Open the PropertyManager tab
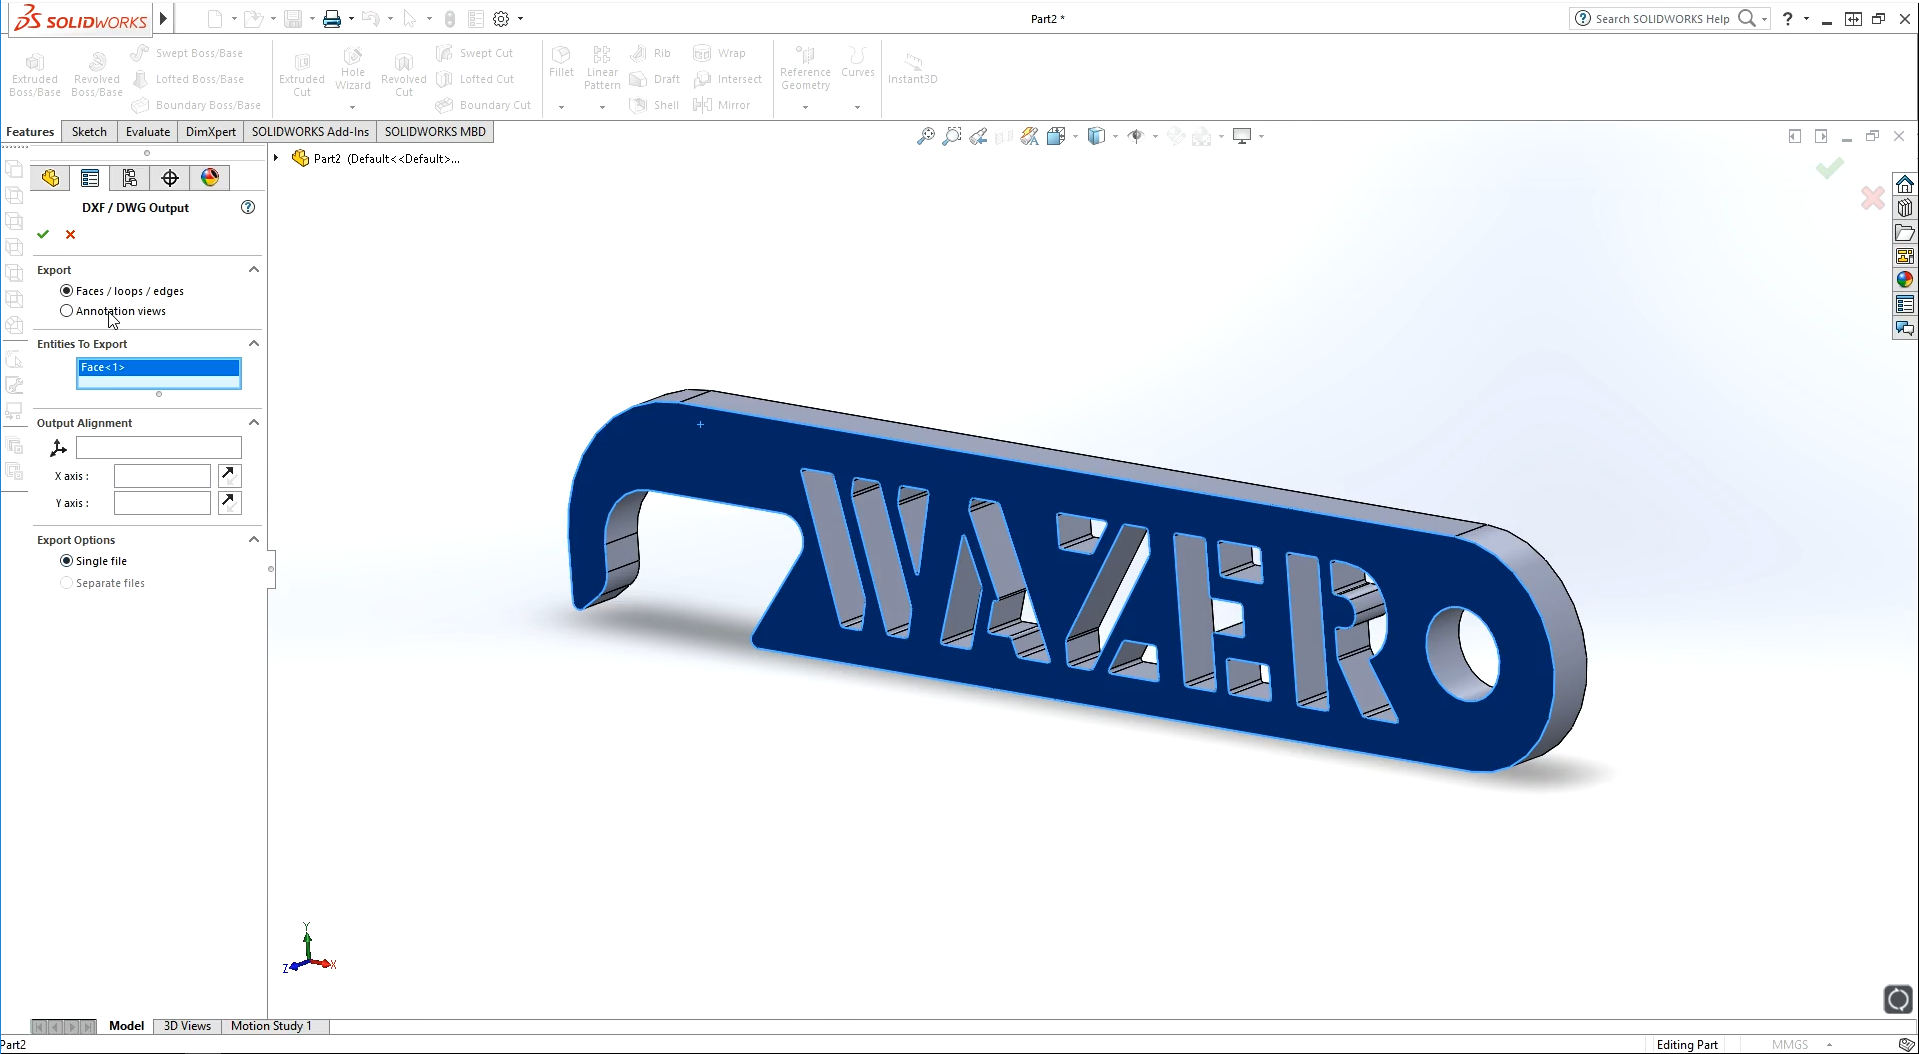Viewport: 1919px width, 1054px height. click(x=90, y=178)
